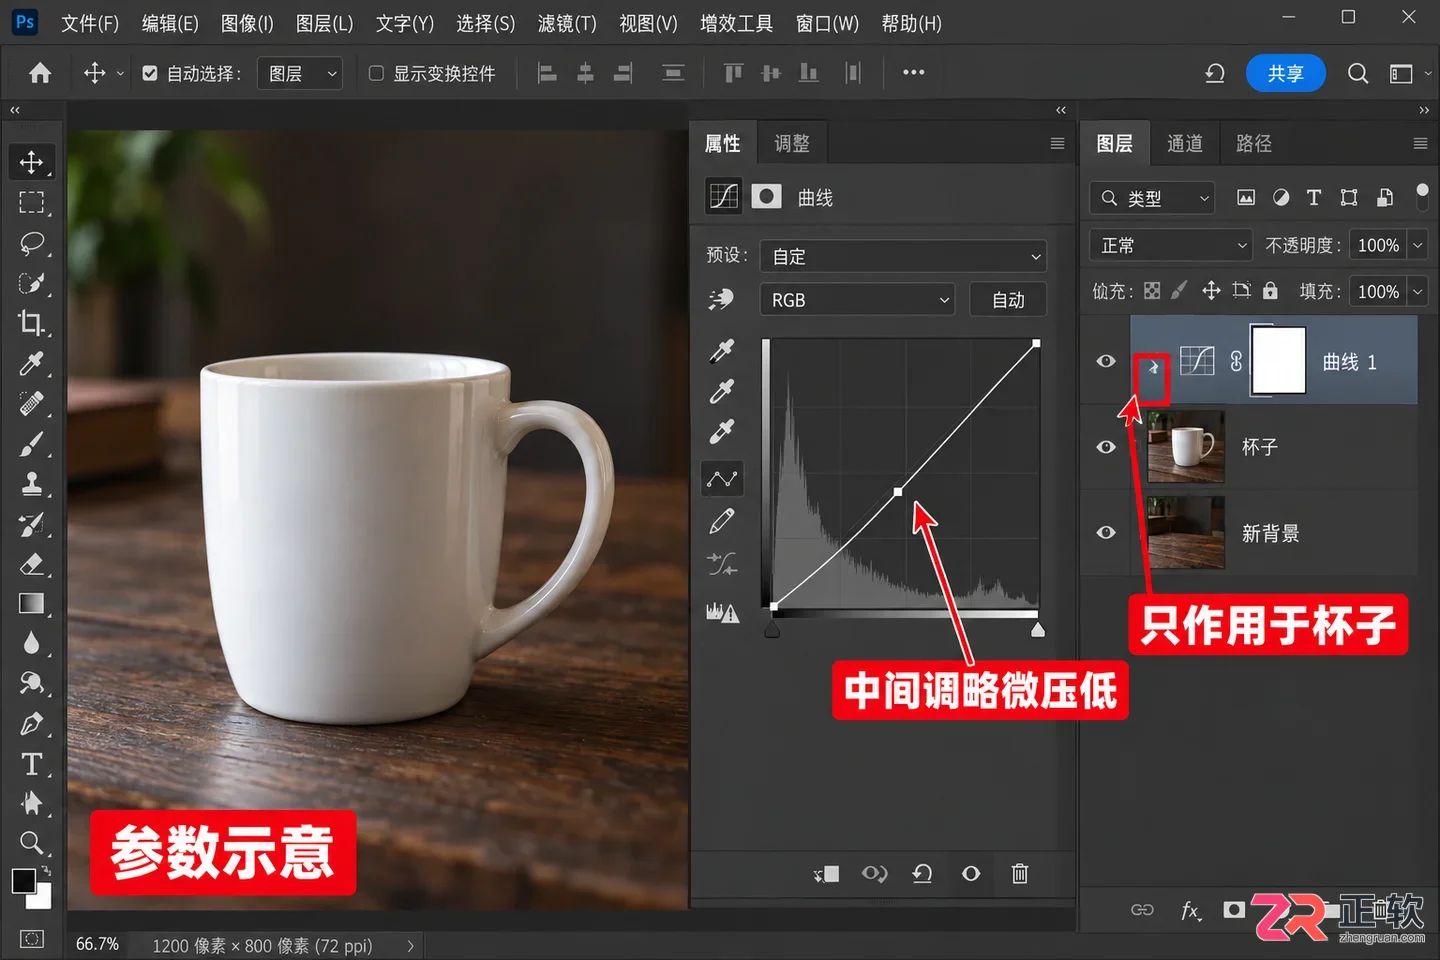Expand the opacity 100% slider arrow
The width and height of the screenshot is (1440, 960).
(1417, 245)
